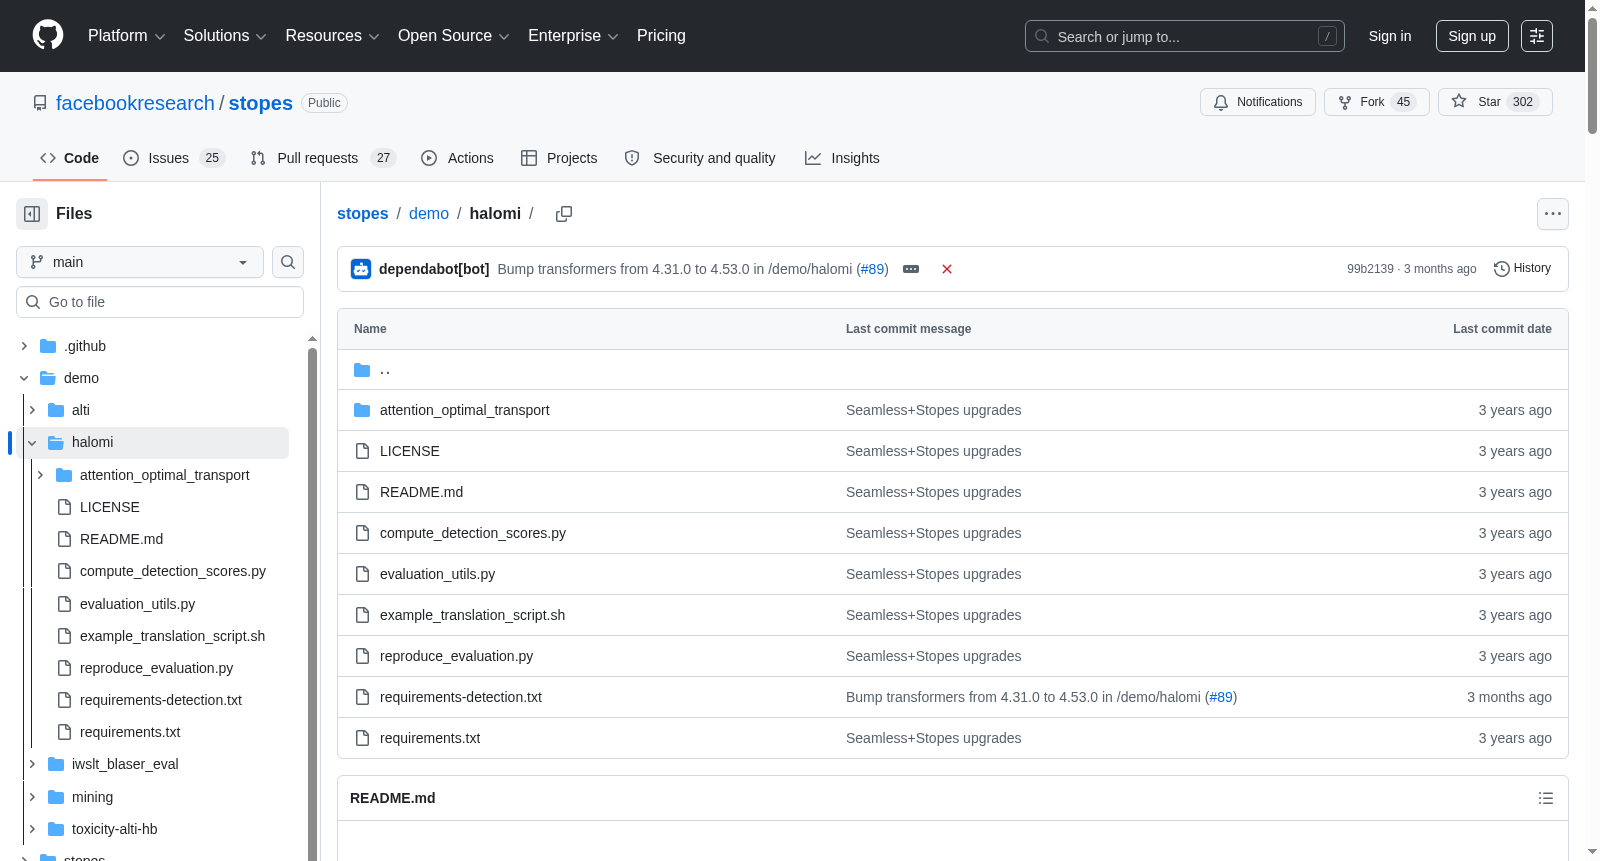Click the Sign in link
This screenshot has height=861, width=1600.
pyautogui.click(x=1390, y=36)
